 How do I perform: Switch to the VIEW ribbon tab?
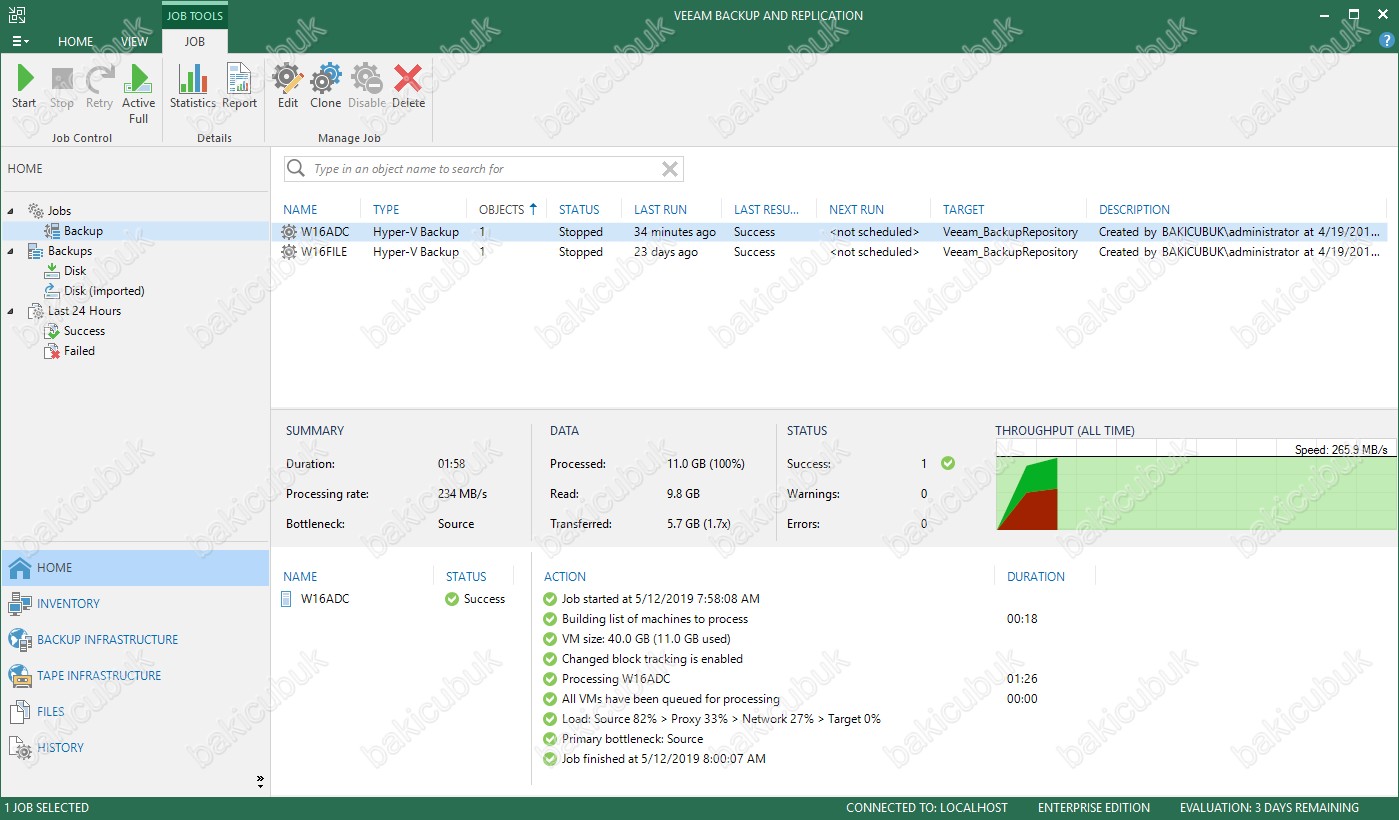click(134, 41)
